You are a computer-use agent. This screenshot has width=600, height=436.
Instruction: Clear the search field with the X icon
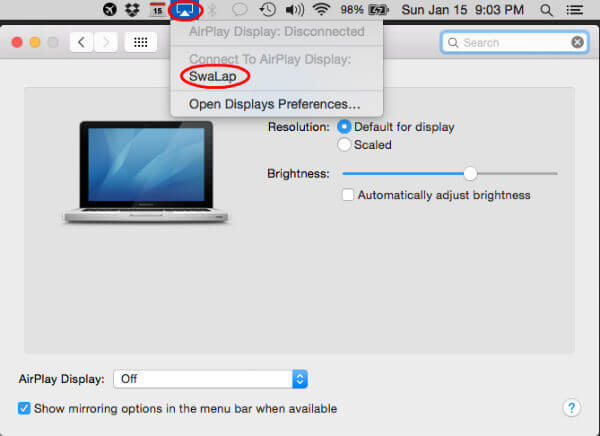click(x=577, y=42)
